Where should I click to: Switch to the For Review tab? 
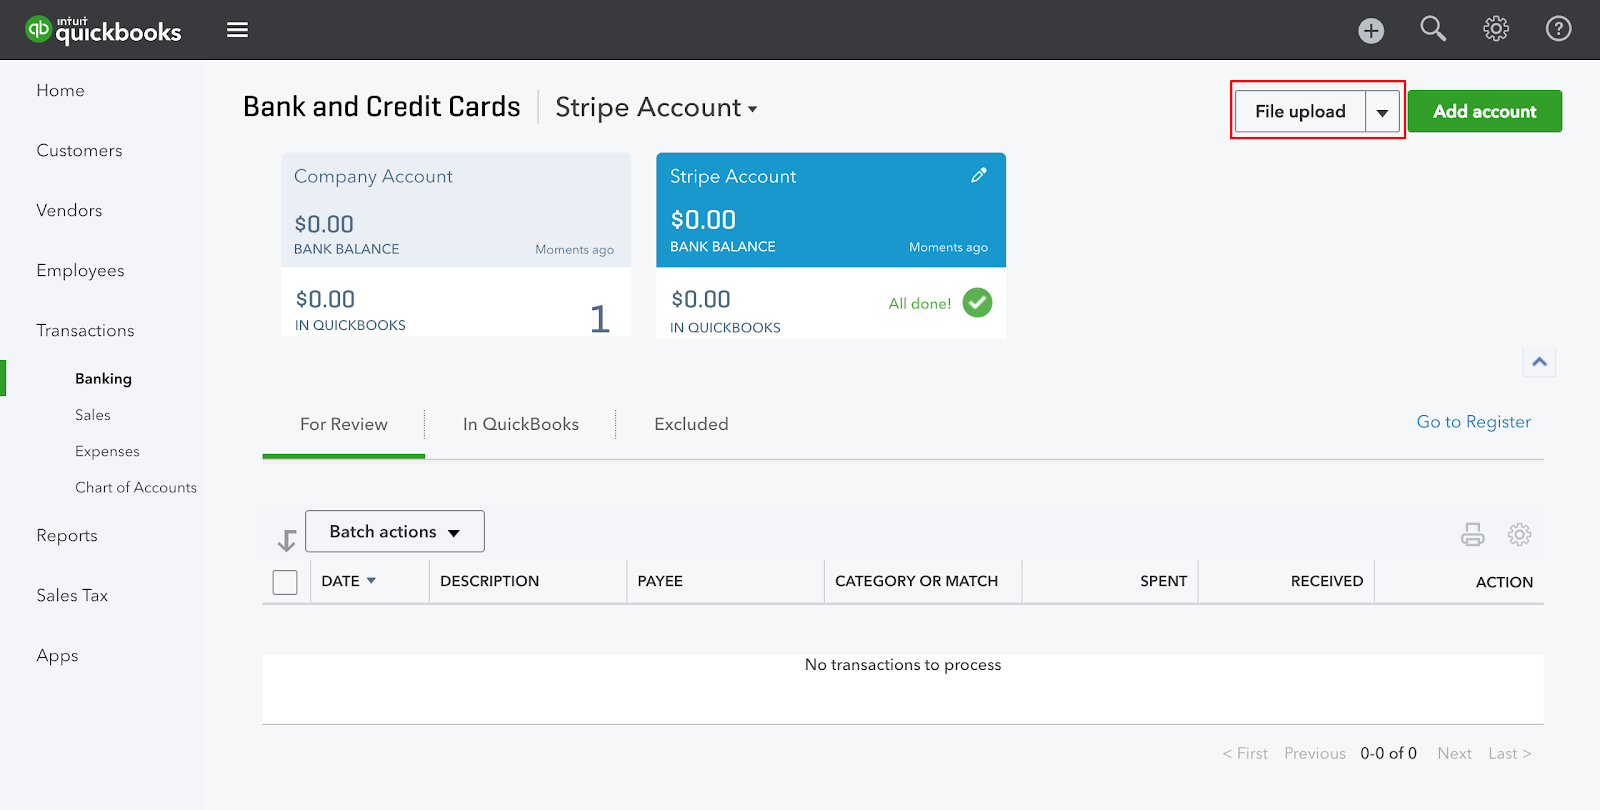coord(344,424)
